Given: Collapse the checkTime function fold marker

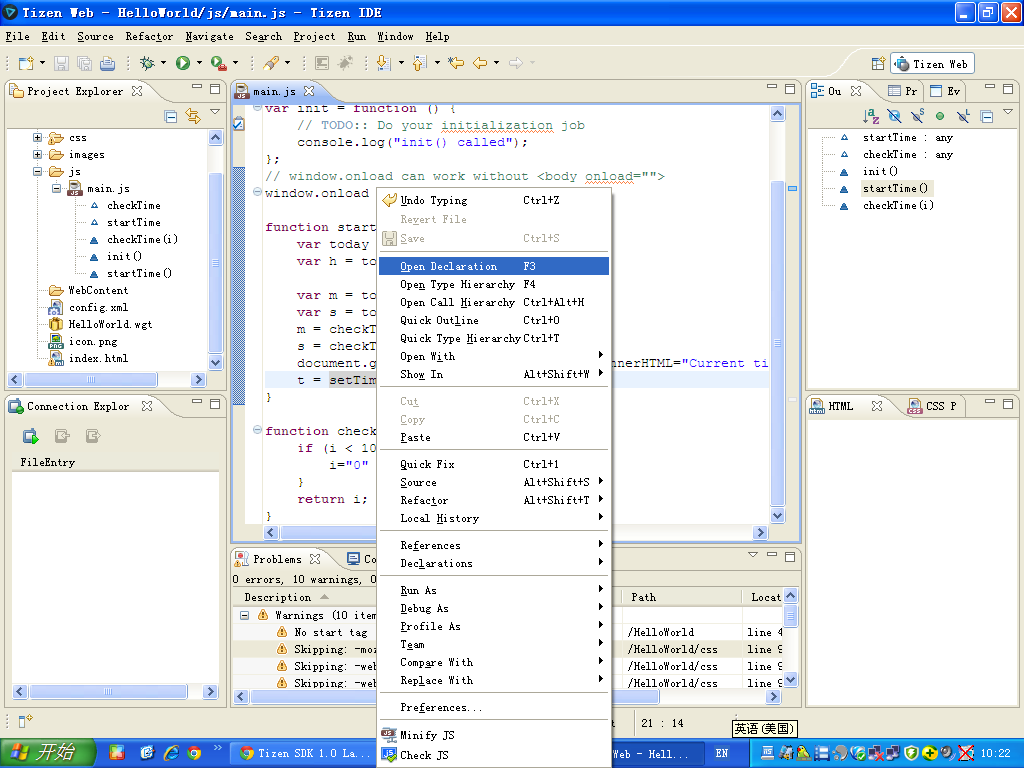Looking at the screenshot, I should [x=257, y=430].
